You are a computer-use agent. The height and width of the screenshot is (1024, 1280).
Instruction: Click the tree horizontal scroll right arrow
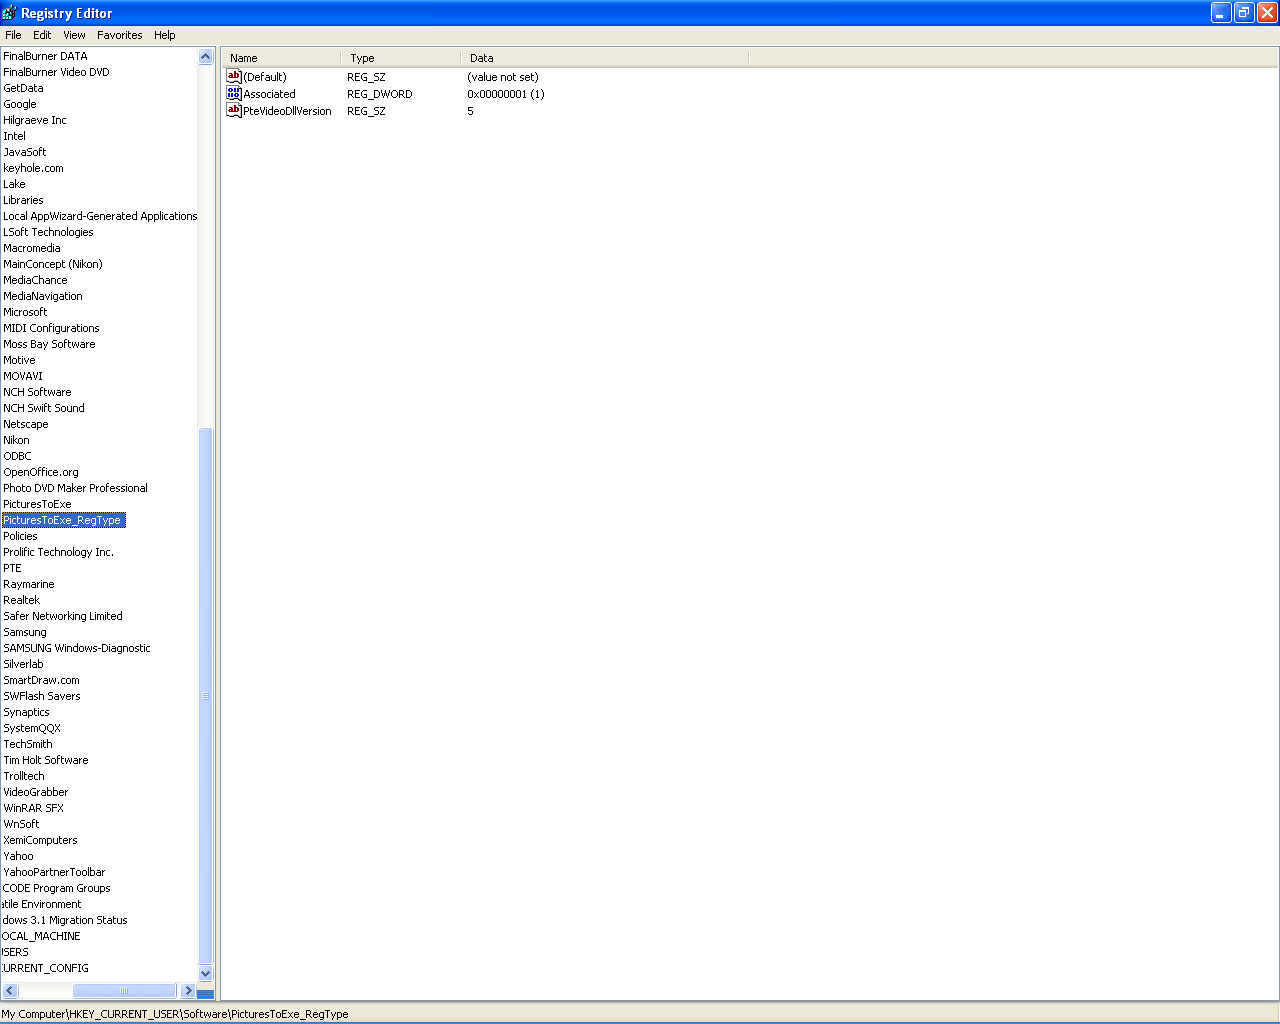[x=188, y=990]
